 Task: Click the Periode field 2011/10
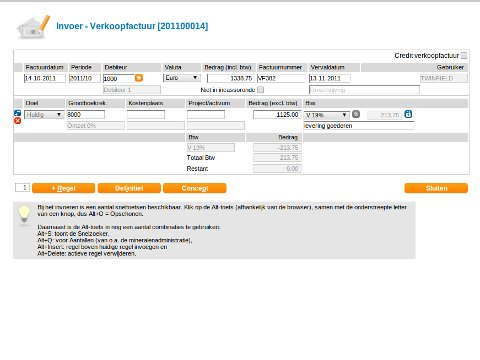[x=85, y=78]
